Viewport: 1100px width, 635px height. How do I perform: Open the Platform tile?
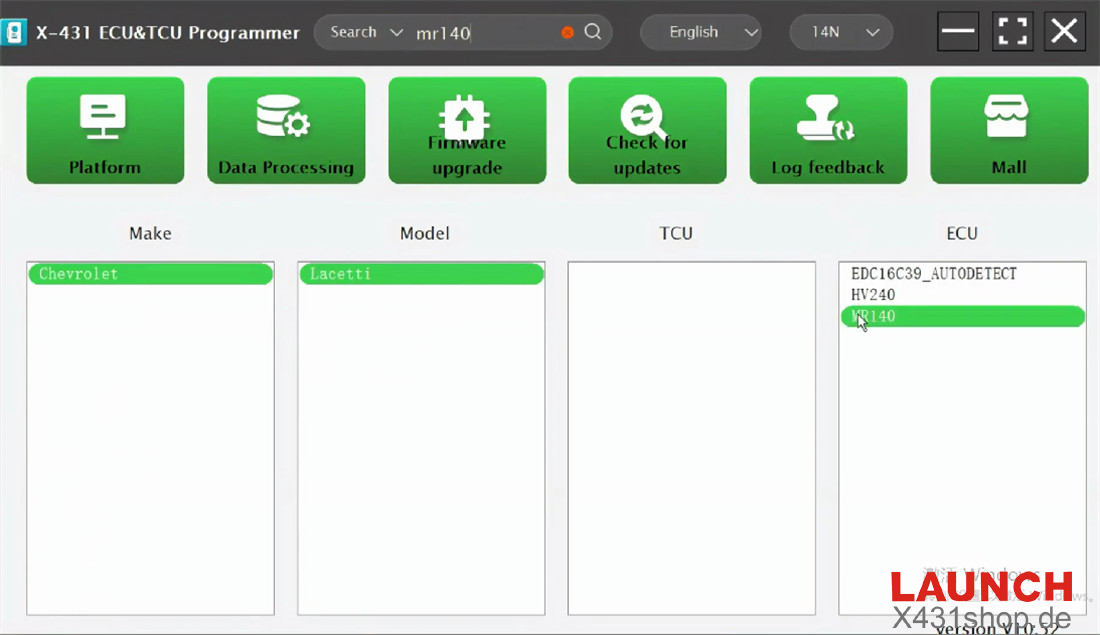[105, 131]
